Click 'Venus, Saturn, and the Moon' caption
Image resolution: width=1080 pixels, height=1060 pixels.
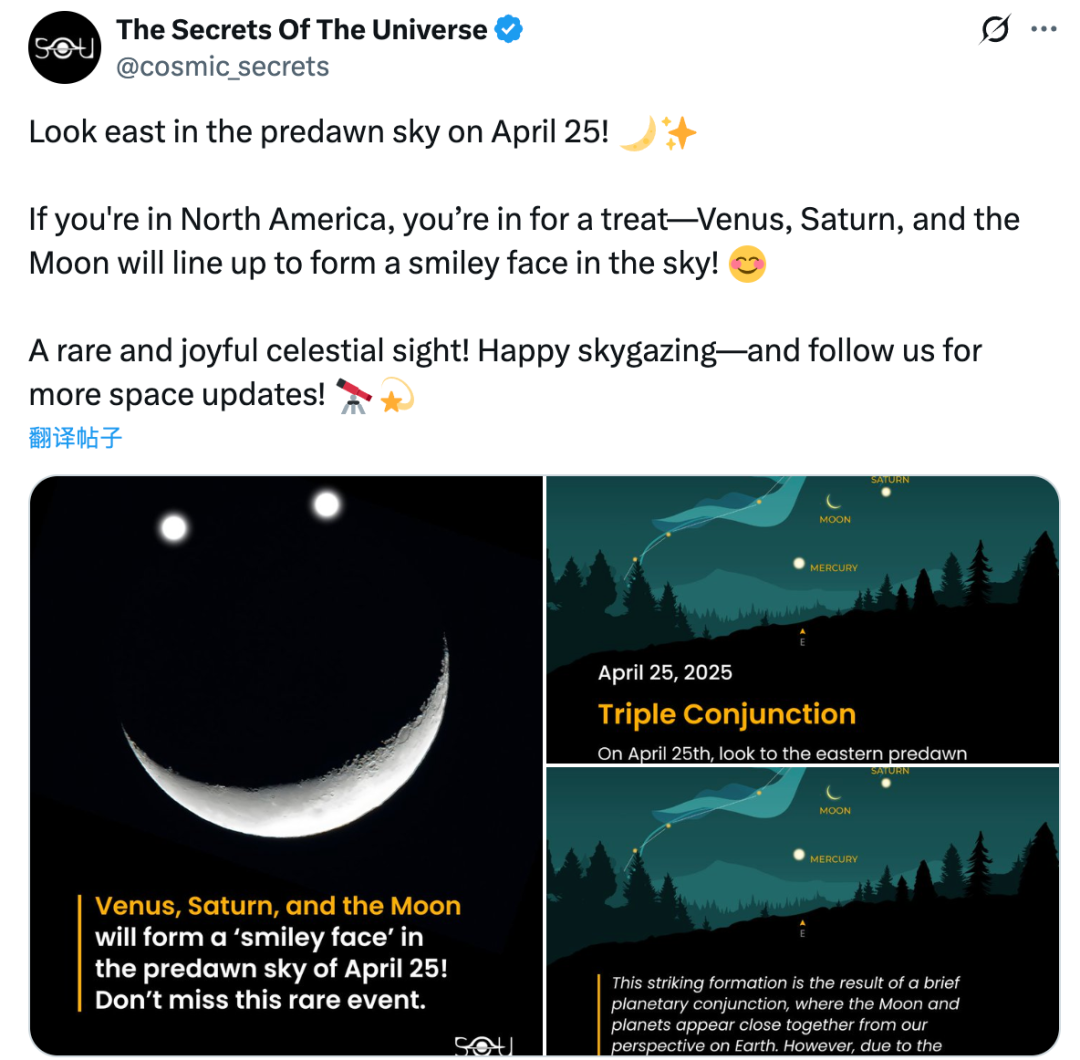click(x=278, y=906)
